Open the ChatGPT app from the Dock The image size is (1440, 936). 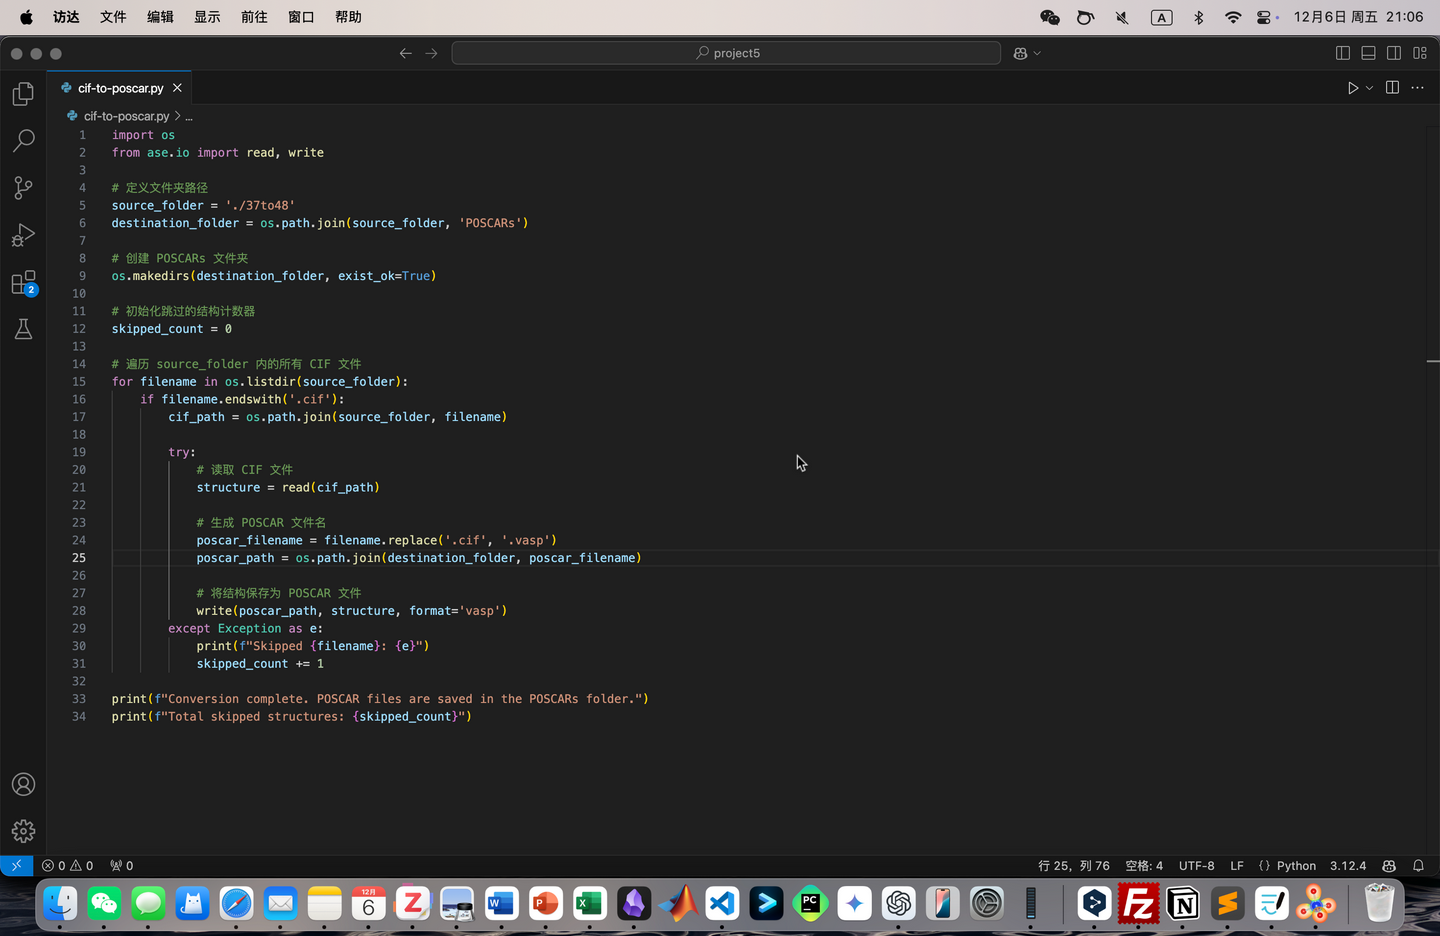click(x=899, y=904)
